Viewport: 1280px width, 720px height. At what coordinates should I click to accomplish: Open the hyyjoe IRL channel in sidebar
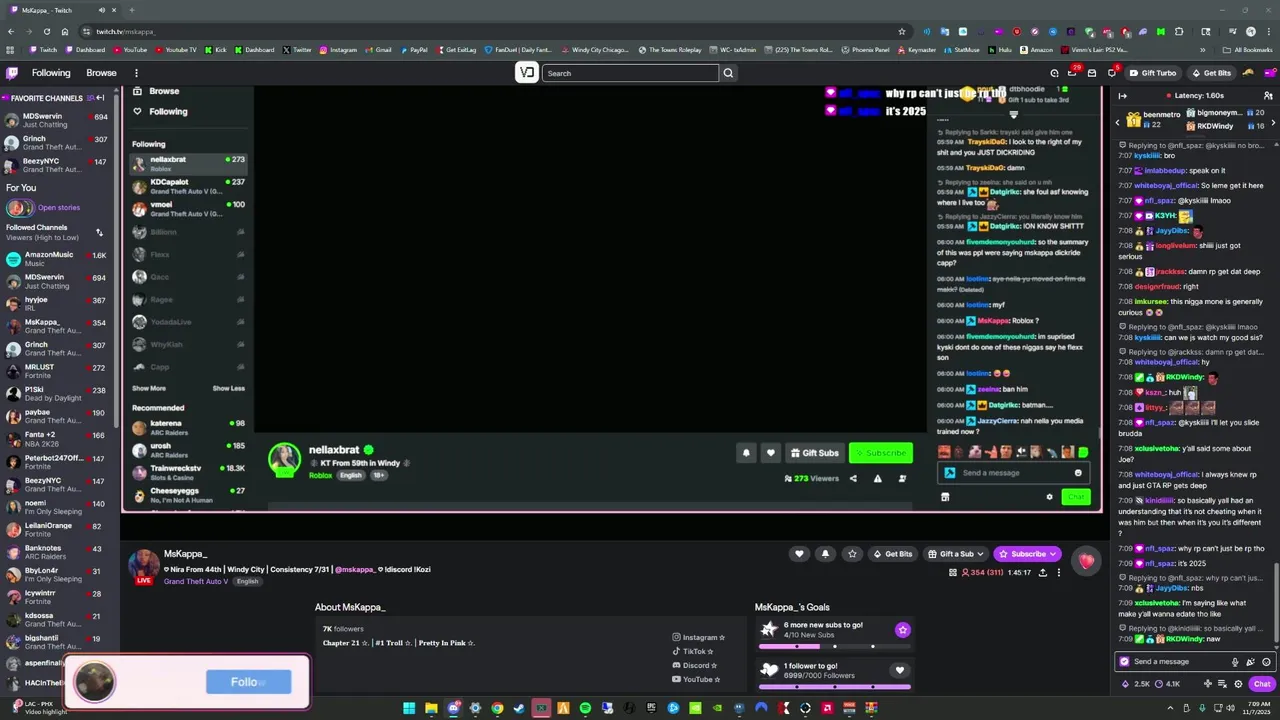click(58, 304)
